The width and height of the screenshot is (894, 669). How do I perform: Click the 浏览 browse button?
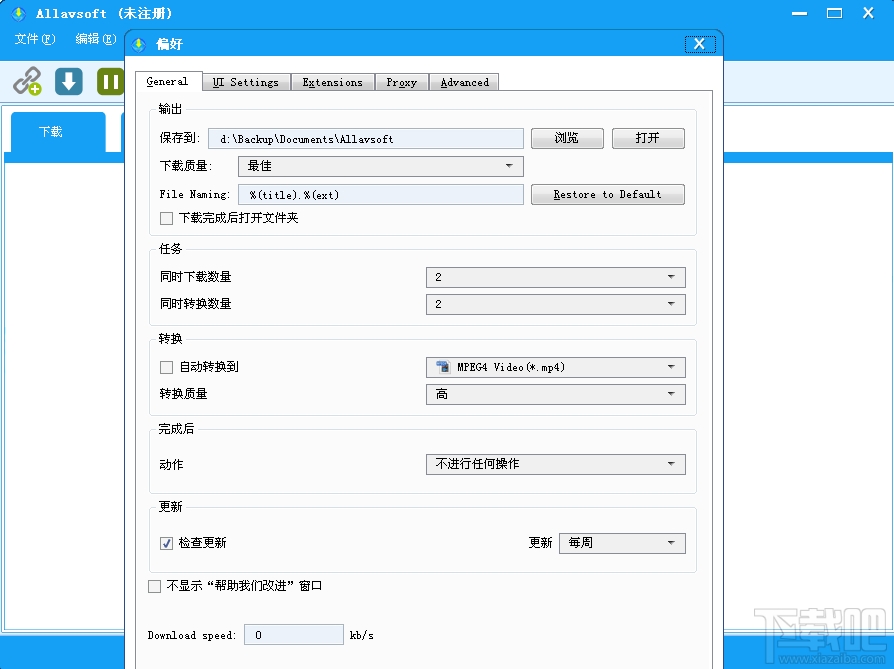tap(567, 138)
